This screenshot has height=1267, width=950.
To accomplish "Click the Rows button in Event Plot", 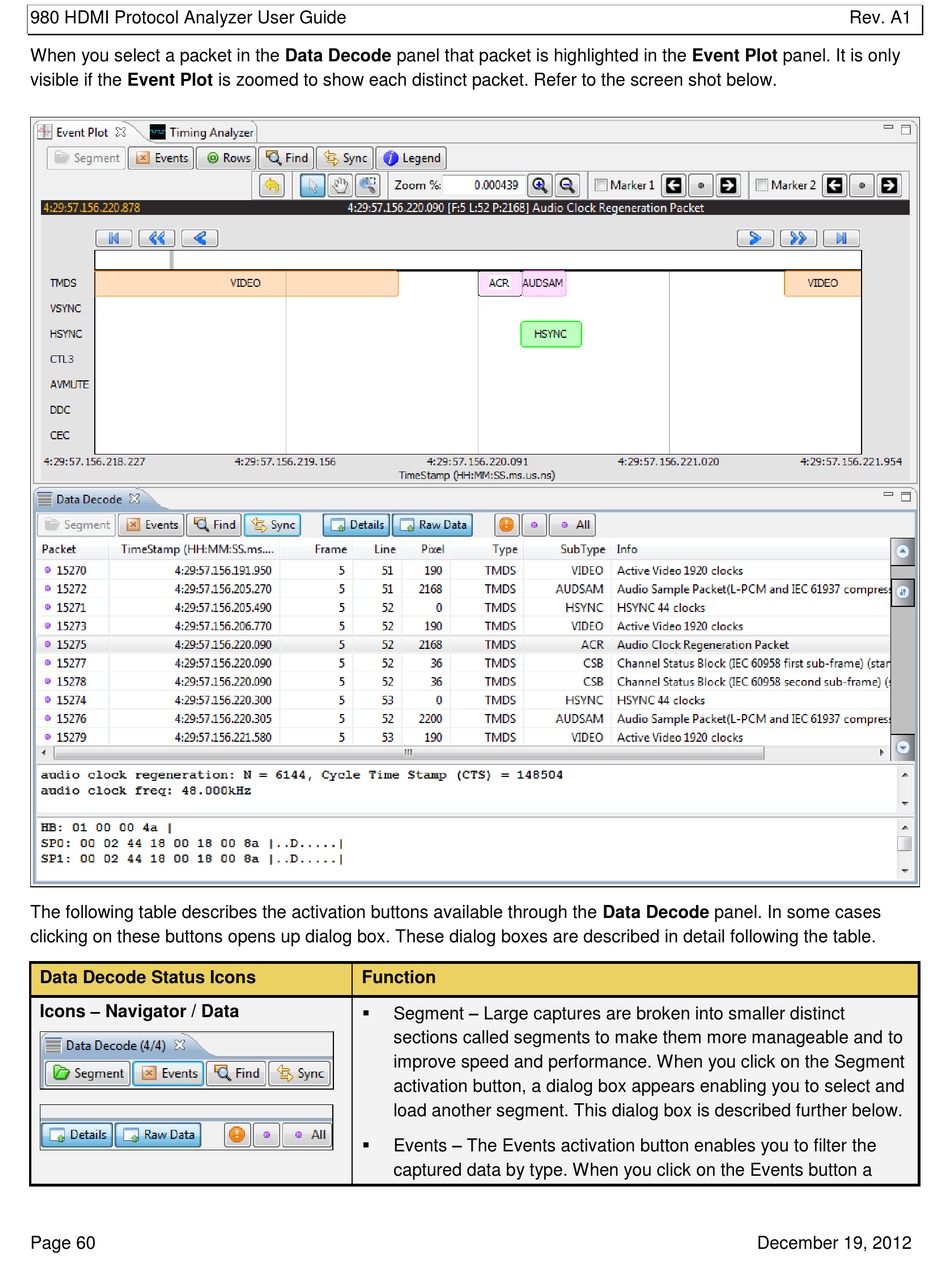I will click(226, 158).
